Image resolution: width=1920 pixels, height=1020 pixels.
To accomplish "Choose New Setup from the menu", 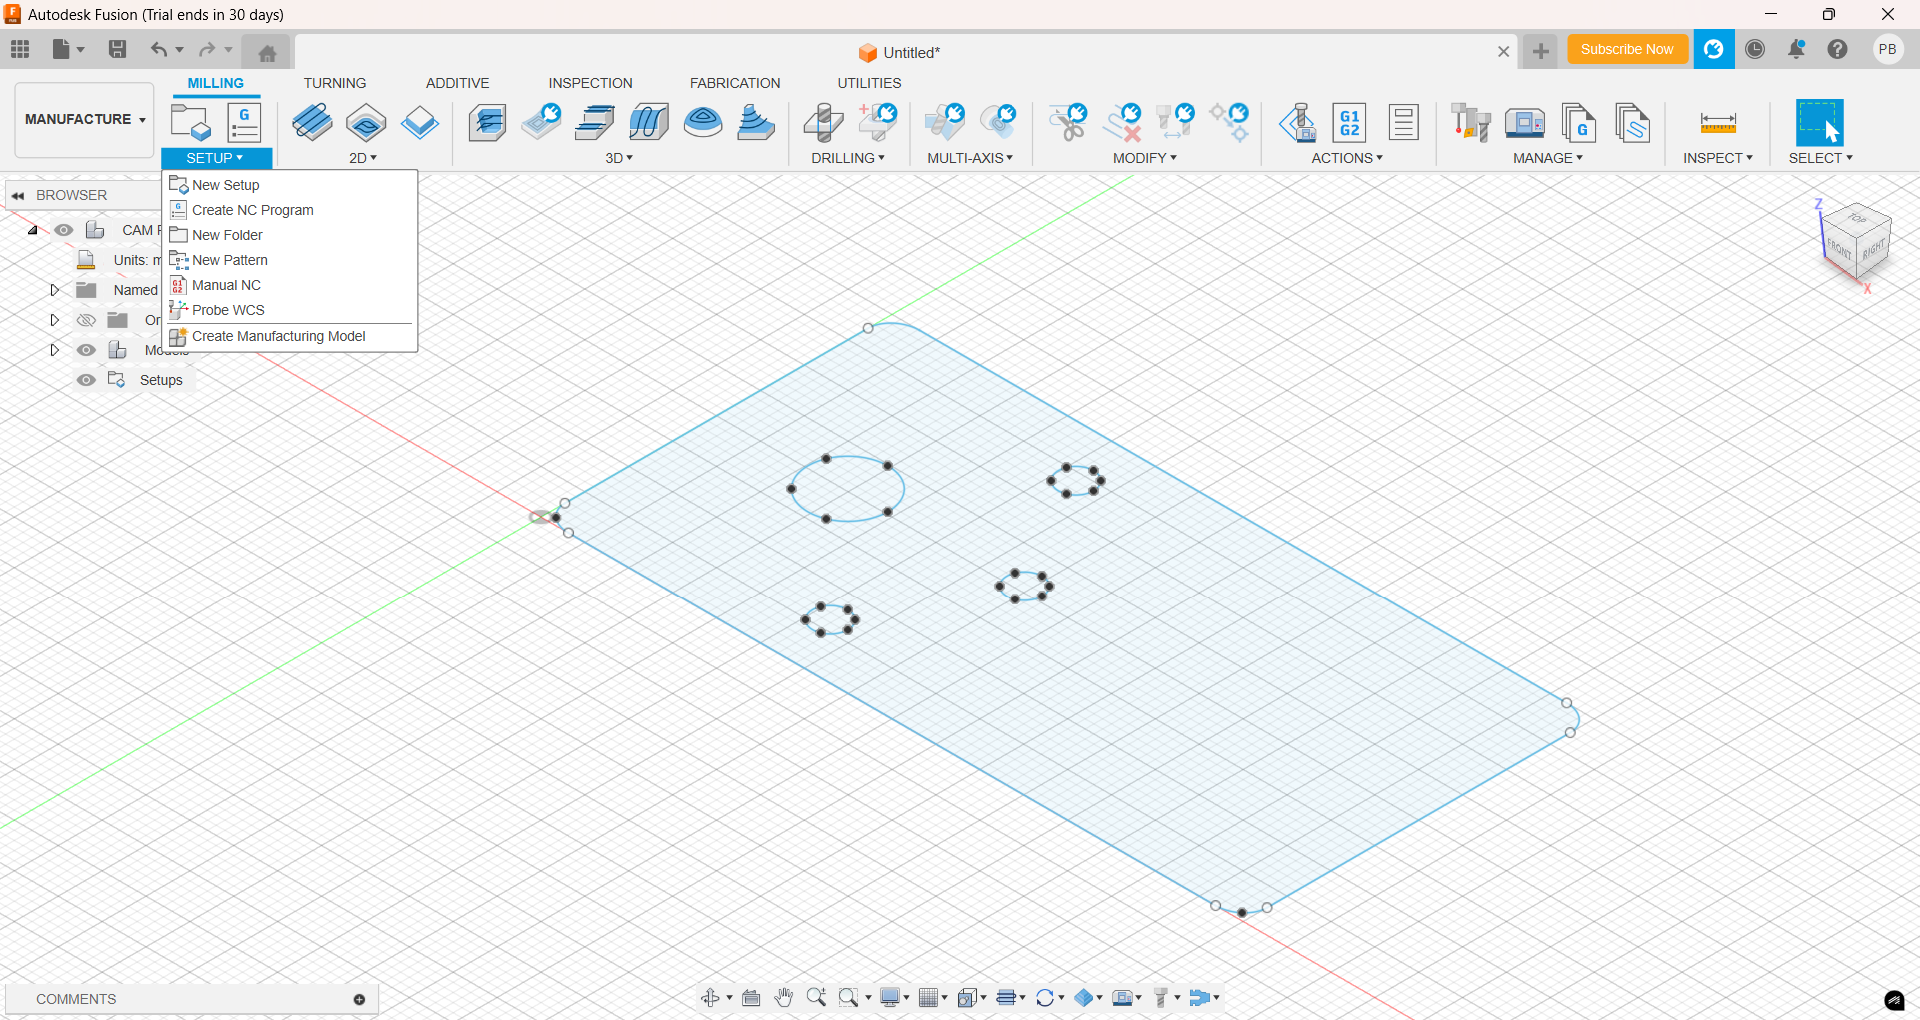I will [x=290, y=185].
